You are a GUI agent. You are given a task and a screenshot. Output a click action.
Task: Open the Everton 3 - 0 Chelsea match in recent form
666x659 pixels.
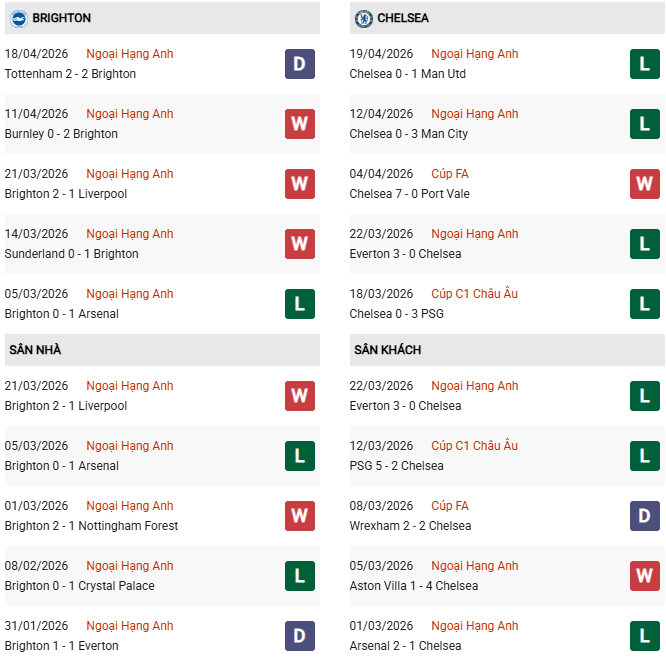[405, 254]
